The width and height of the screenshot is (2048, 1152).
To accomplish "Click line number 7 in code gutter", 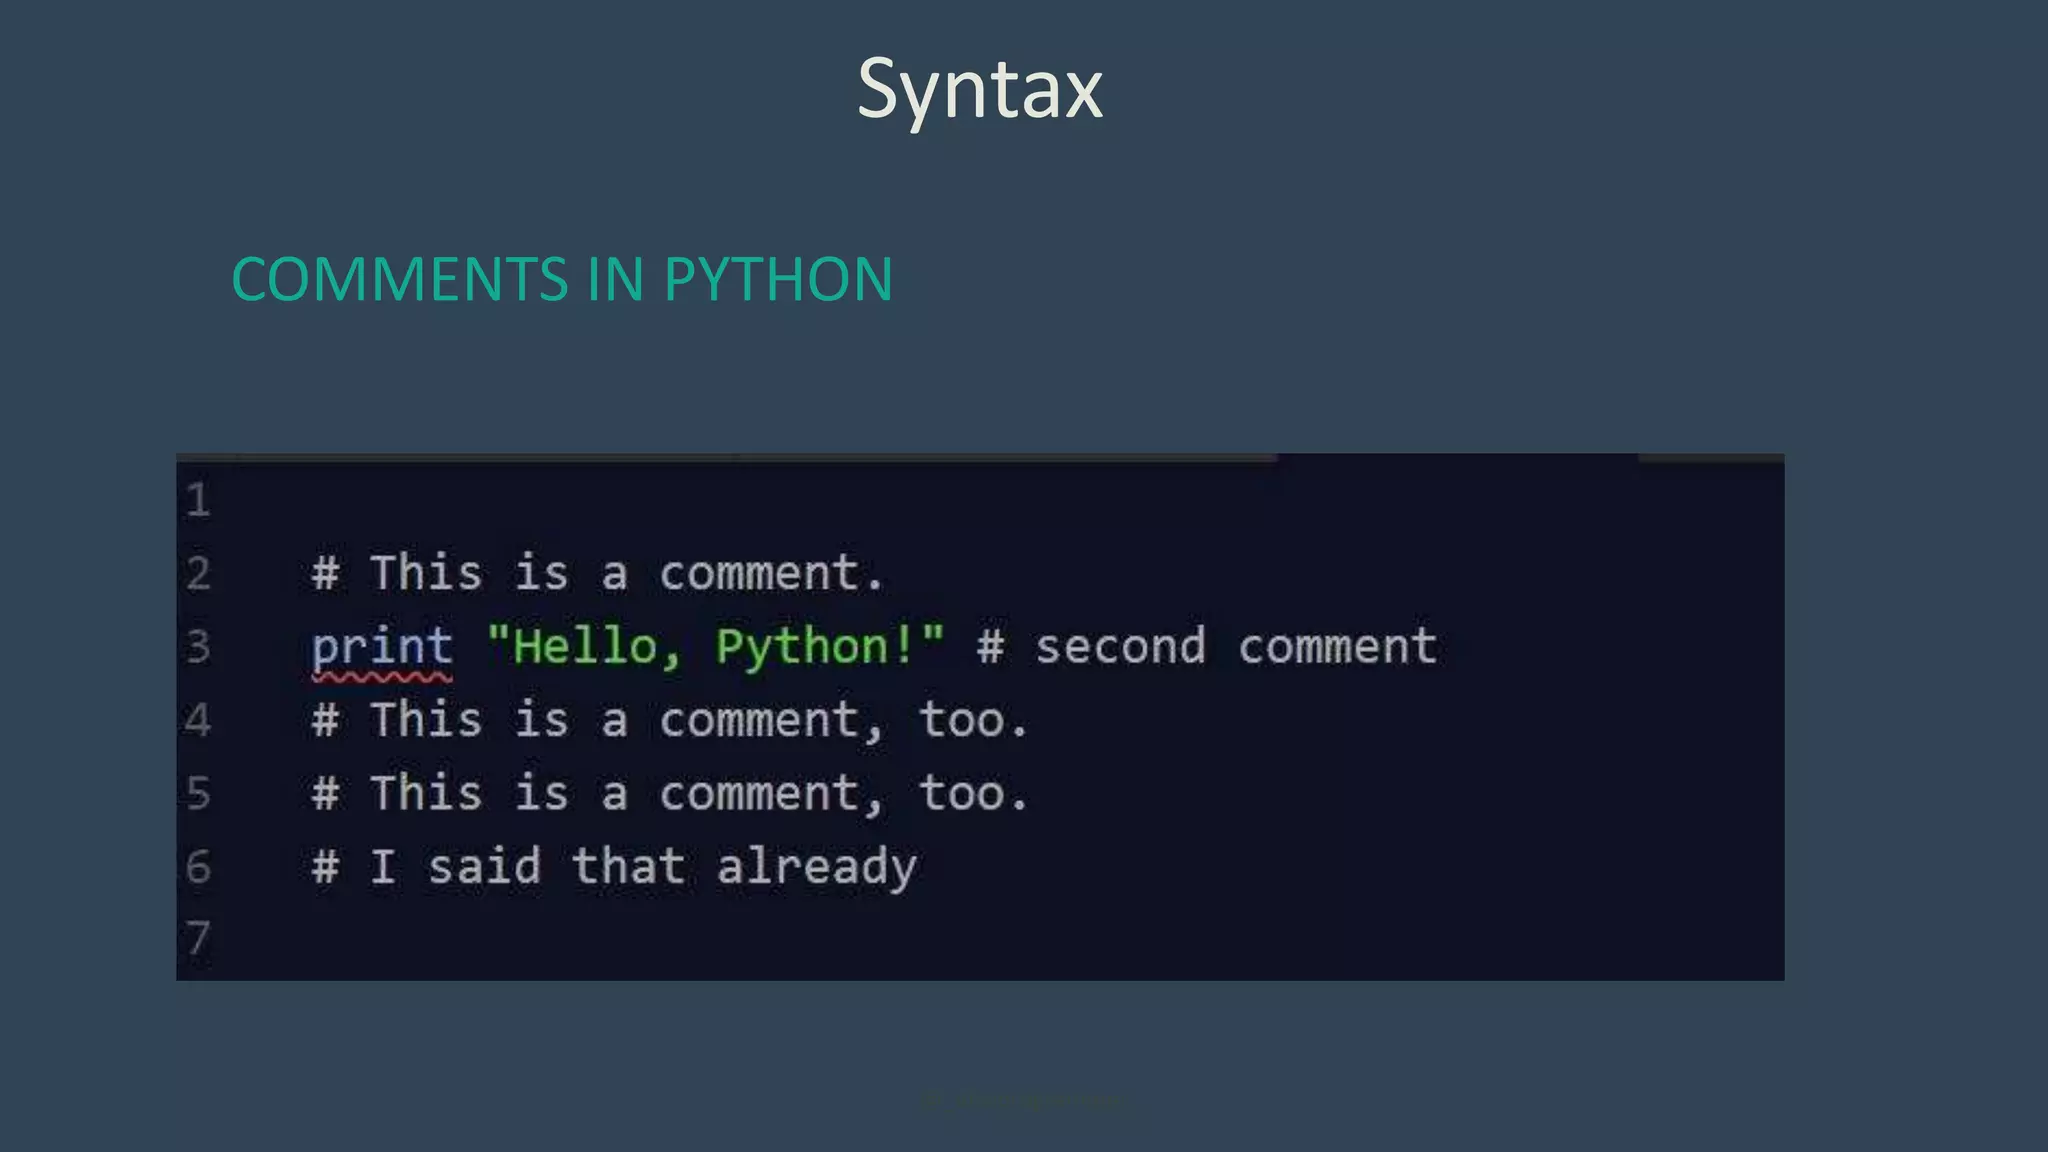I will pyautogui.click(x=198, y=939).
